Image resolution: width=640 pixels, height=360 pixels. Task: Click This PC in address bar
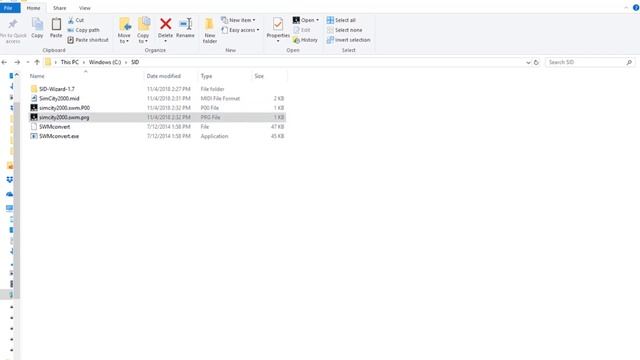[69, 62]
